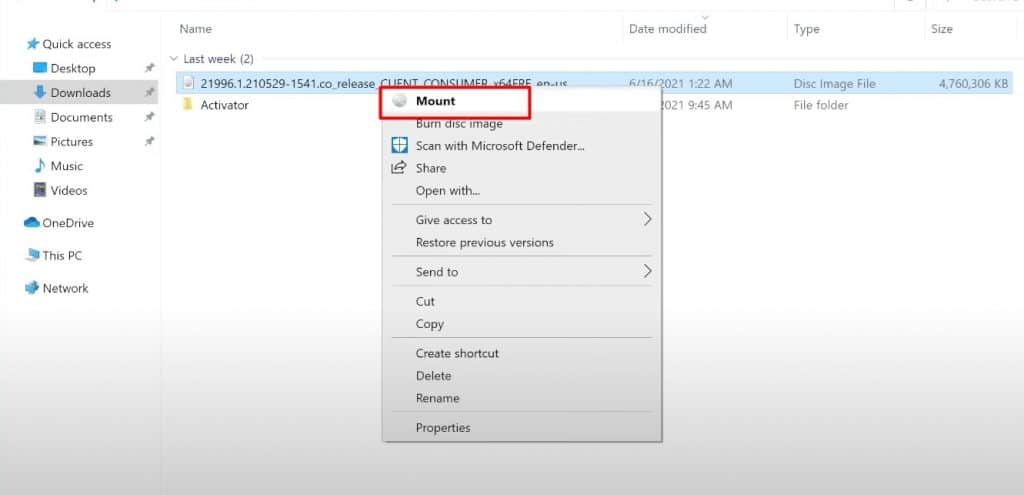Choose Copy from the context menu
1024x495 pixels.
click(430, 324)
